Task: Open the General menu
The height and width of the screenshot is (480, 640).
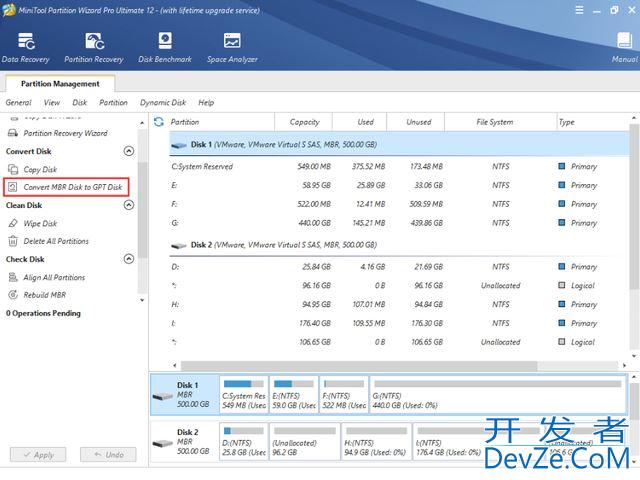Action: tap(18, 102)
